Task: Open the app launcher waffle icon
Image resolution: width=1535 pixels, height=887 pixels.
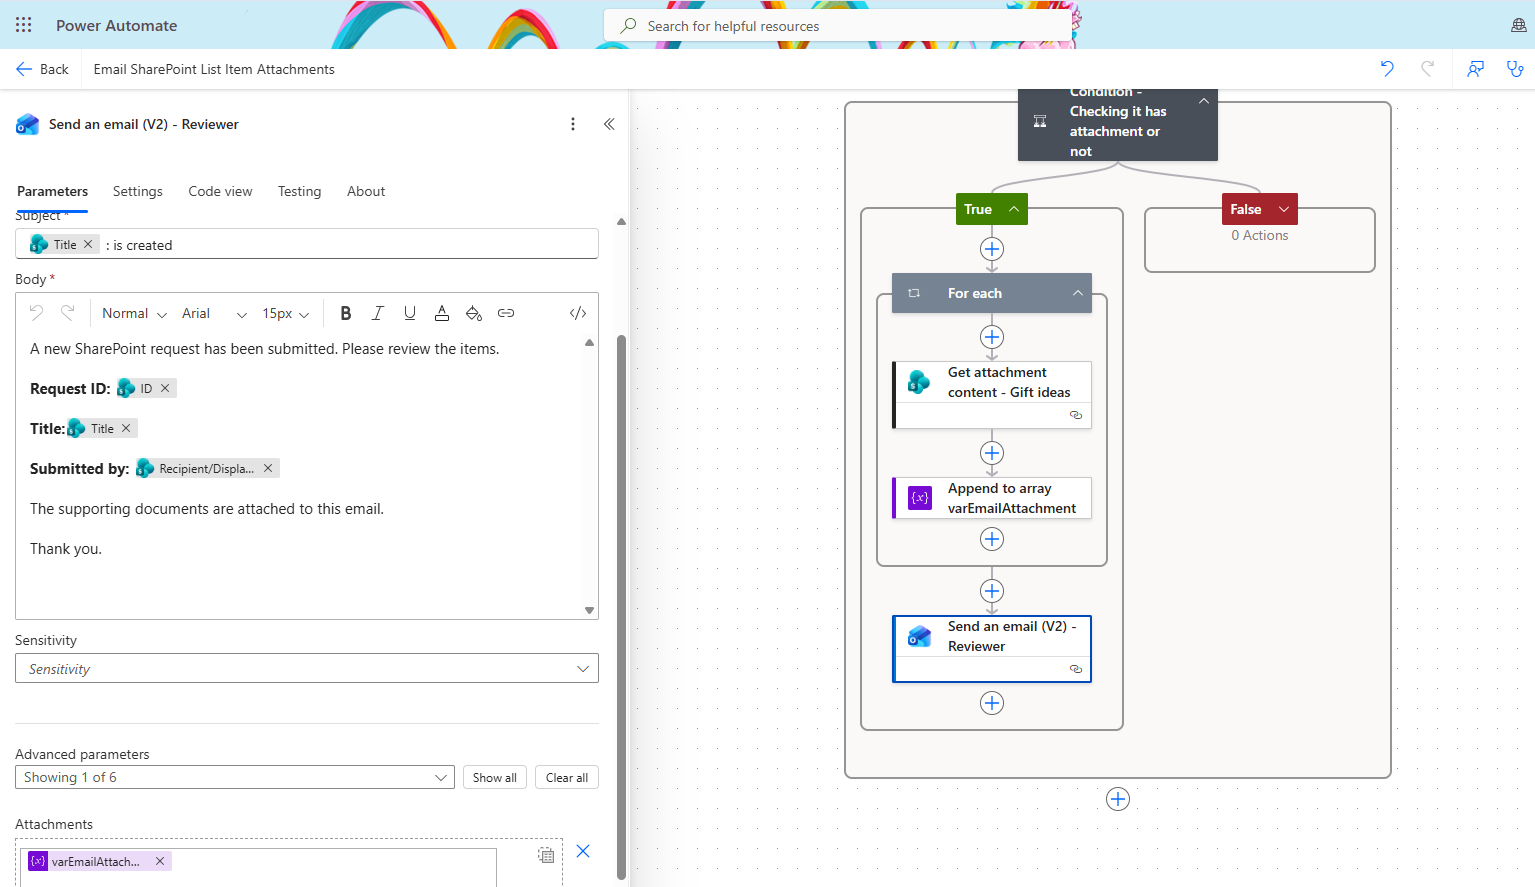Action: [24, 25]
